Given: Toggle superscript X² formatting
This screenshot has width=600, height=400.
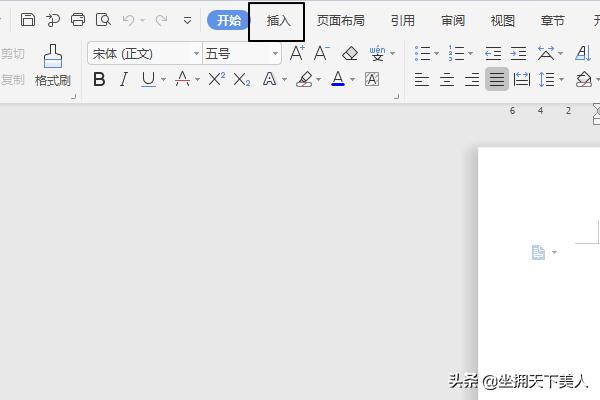Looking at the screenshot, I should coord(217,79).
